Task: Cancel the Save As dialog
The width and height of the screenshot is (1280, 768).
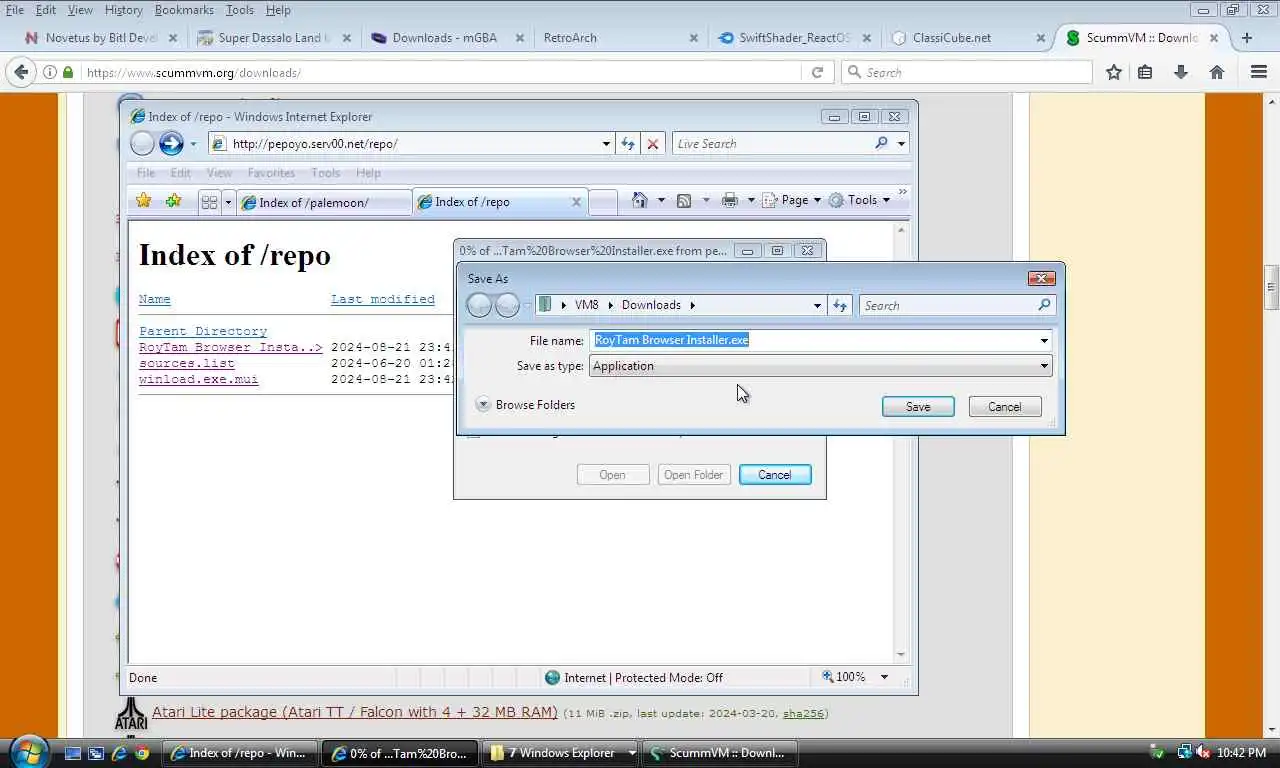Action: pyautogui.click(x=1005, y=407)
